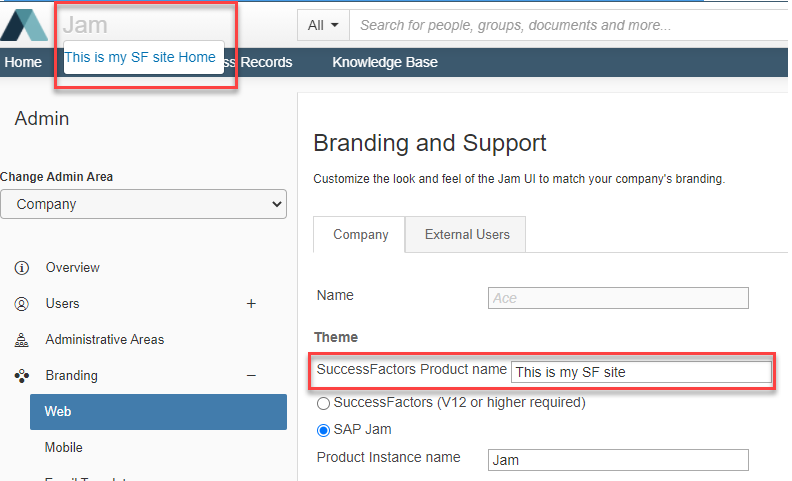This screenshot has height=481, width=792.
Task: Select the SAP Jam theme radio button
Action: (x=323, y=430)
